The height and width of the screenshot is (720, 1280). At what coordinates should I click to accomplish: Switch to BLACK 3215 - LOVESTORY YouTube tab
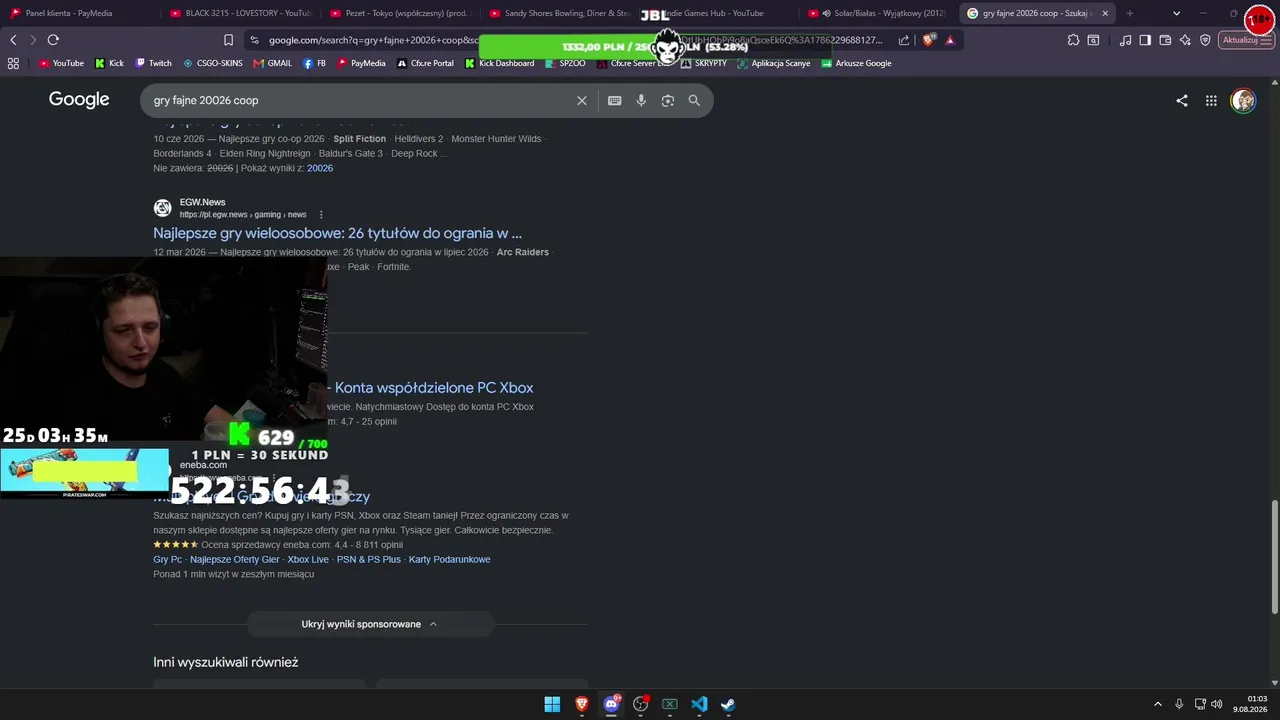coord(239,13)
